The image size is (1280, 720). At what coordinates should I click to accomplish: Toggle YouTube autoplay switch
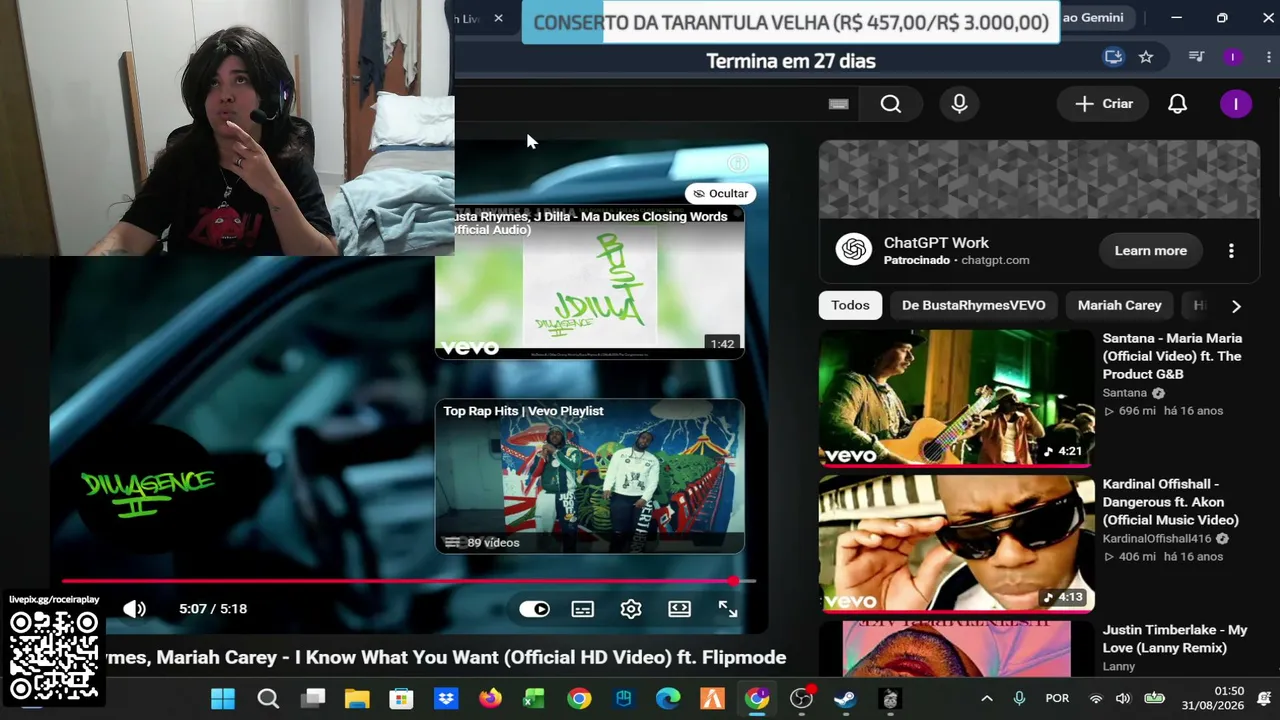pos(534,609)
